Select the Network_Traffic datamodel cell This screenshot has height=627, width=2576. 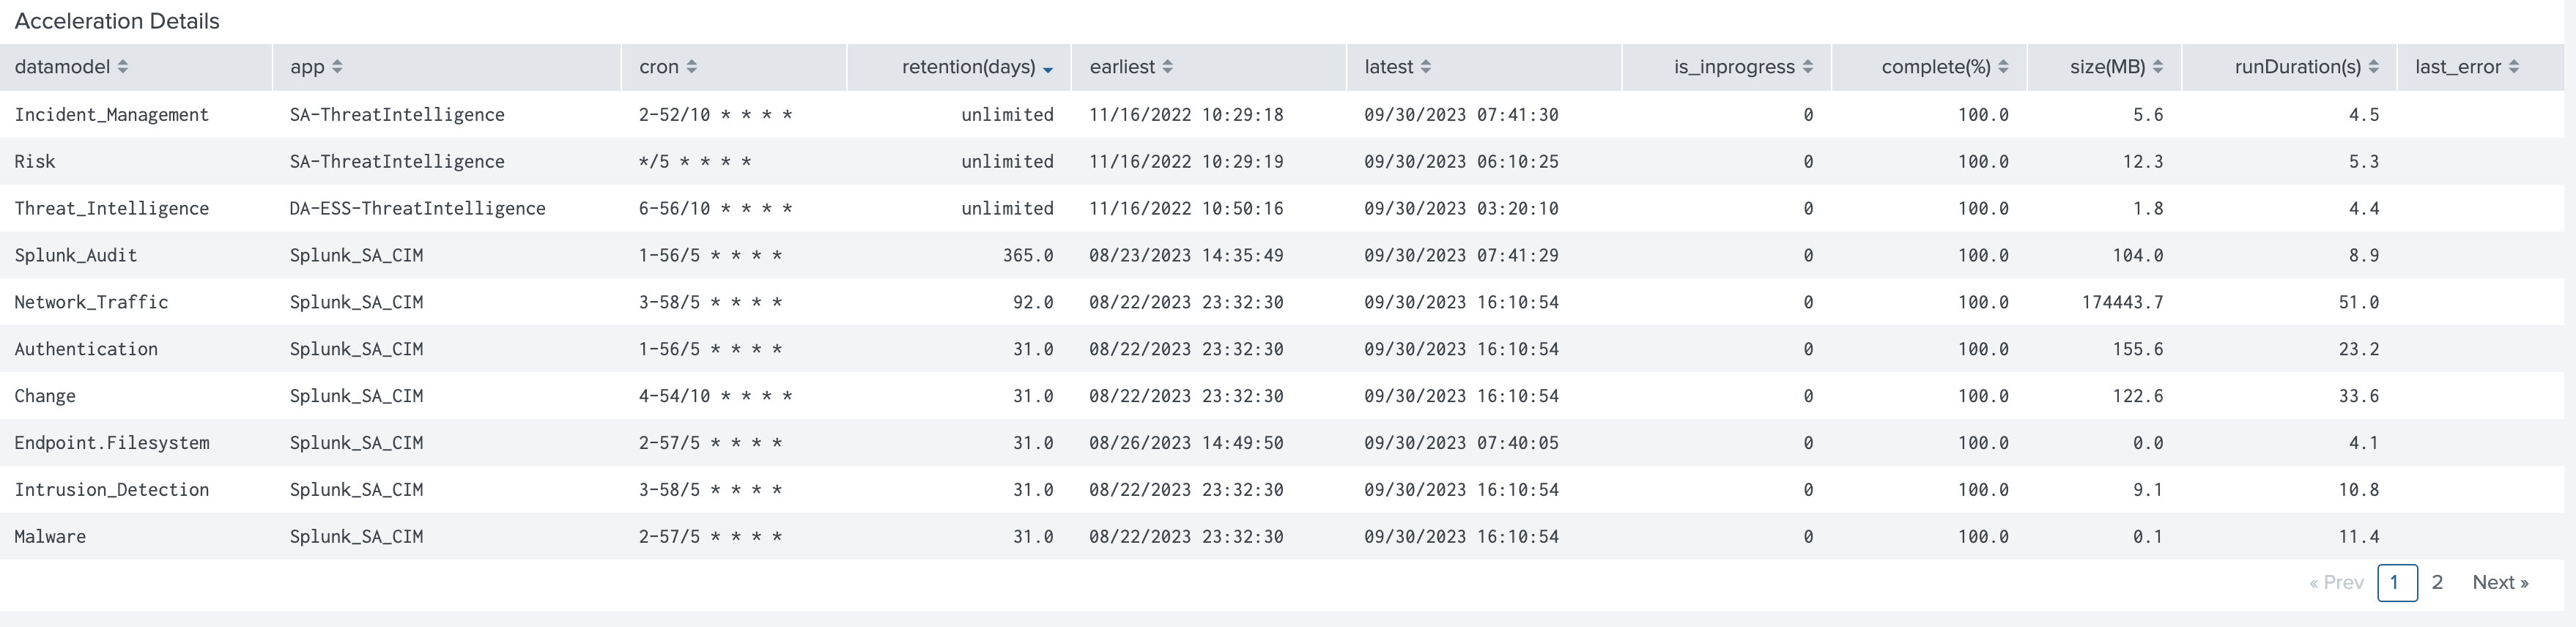tap(91, 302)
